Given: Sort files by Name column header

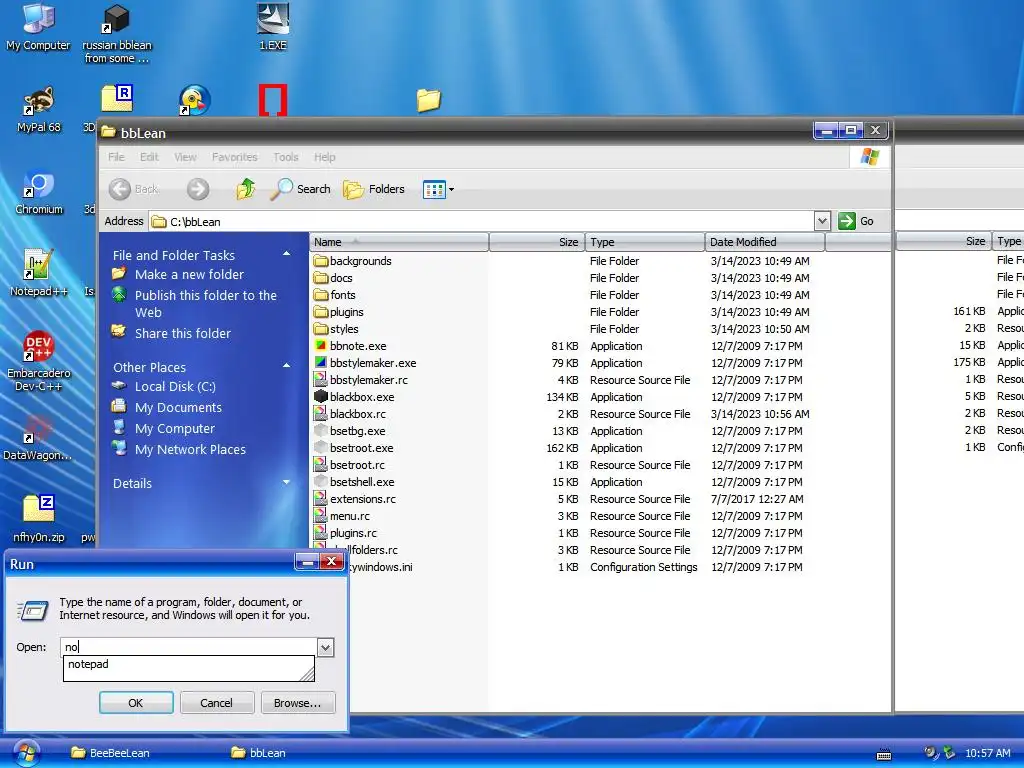Looking at the screenshot, I should click(399, 242).
